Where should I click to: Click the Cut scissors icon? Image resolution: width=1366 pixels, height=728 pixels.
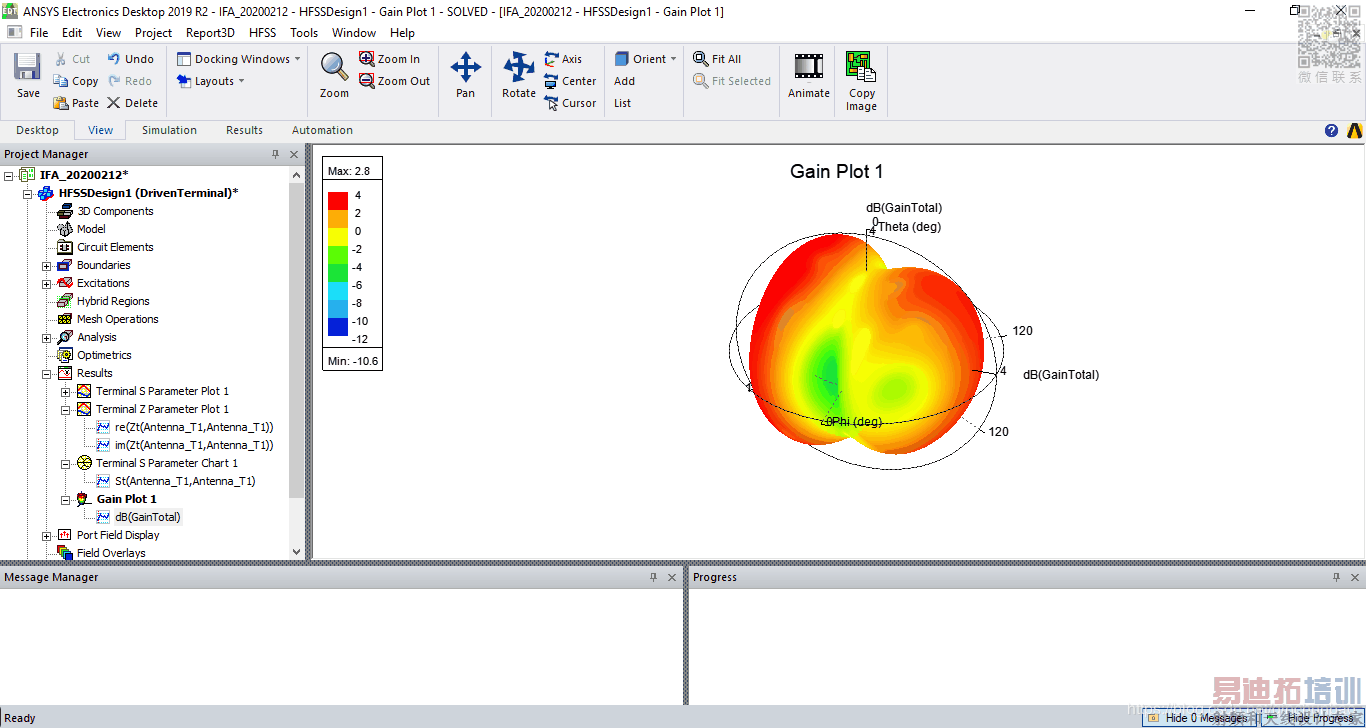pyautogui.click(x=61, y=59)
